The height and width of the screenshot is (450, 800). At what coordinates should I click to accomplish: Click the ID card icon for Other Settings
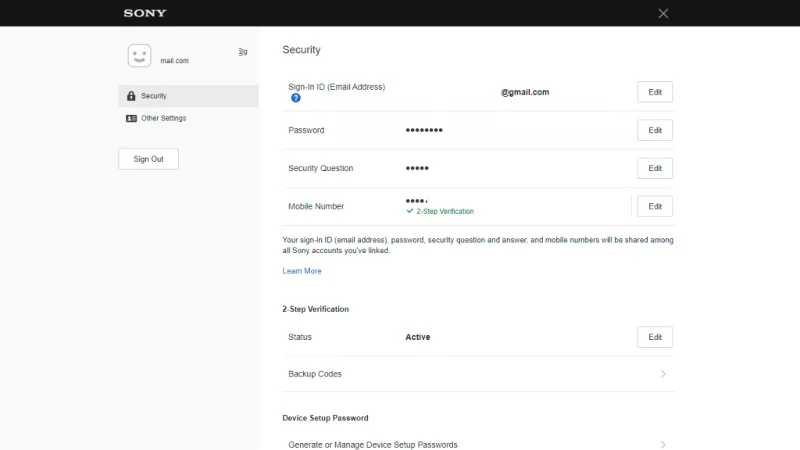pos(131,118)
